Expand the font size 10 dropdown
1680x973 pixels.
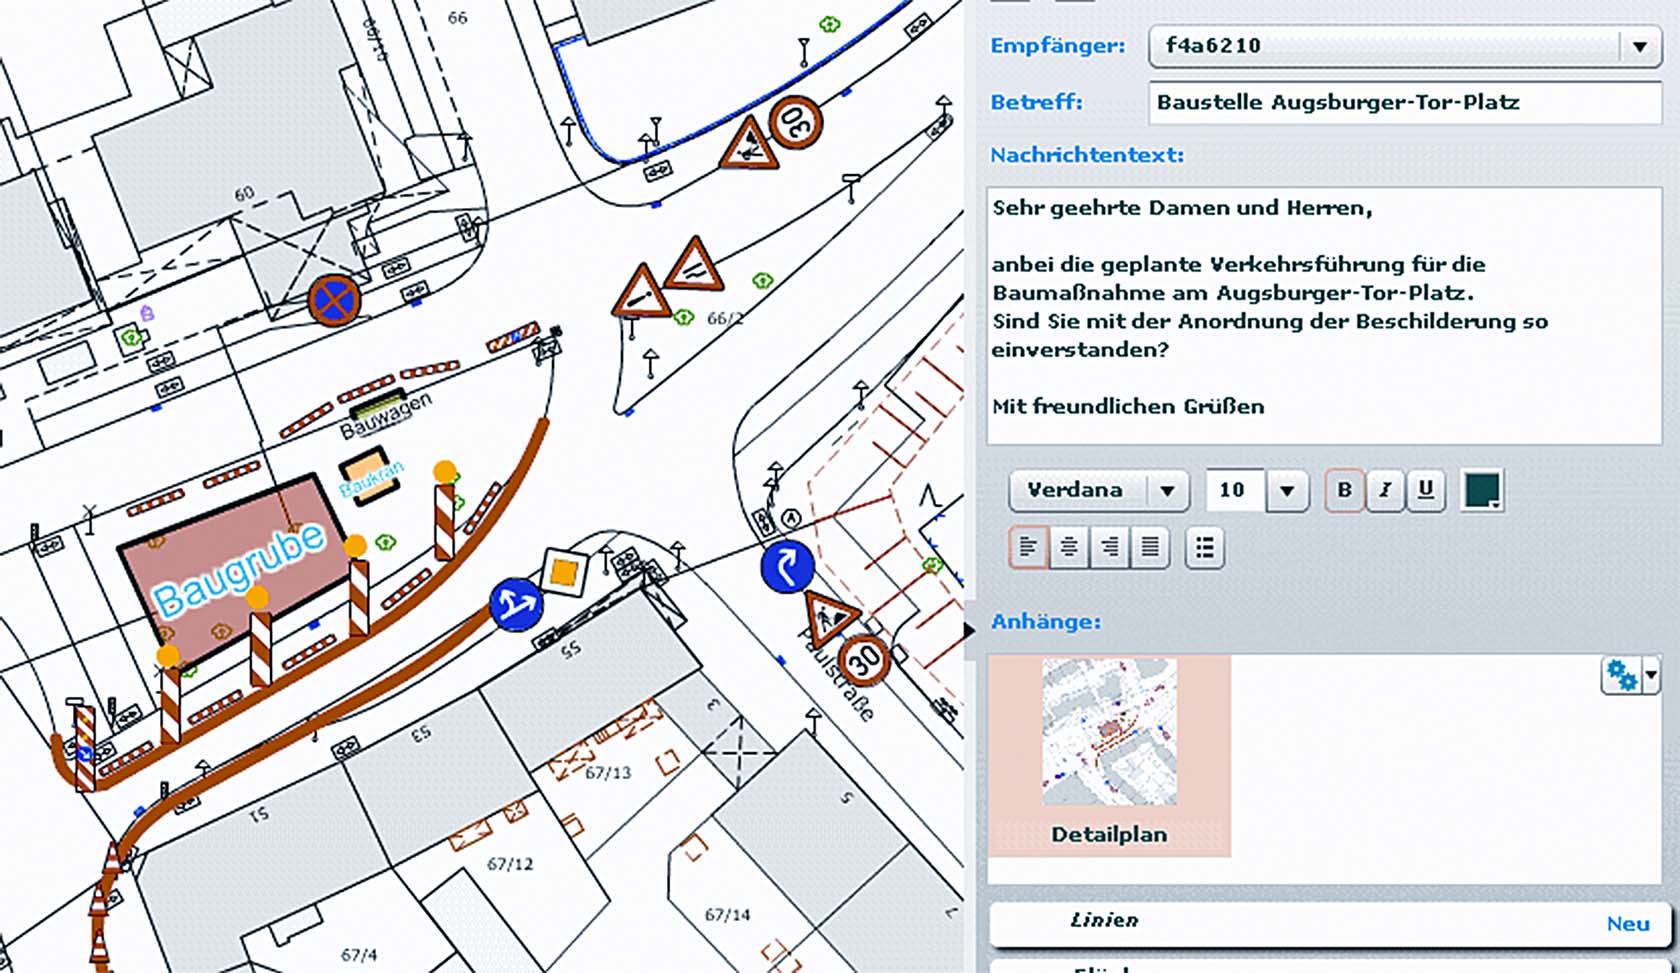coord(1287,490)
